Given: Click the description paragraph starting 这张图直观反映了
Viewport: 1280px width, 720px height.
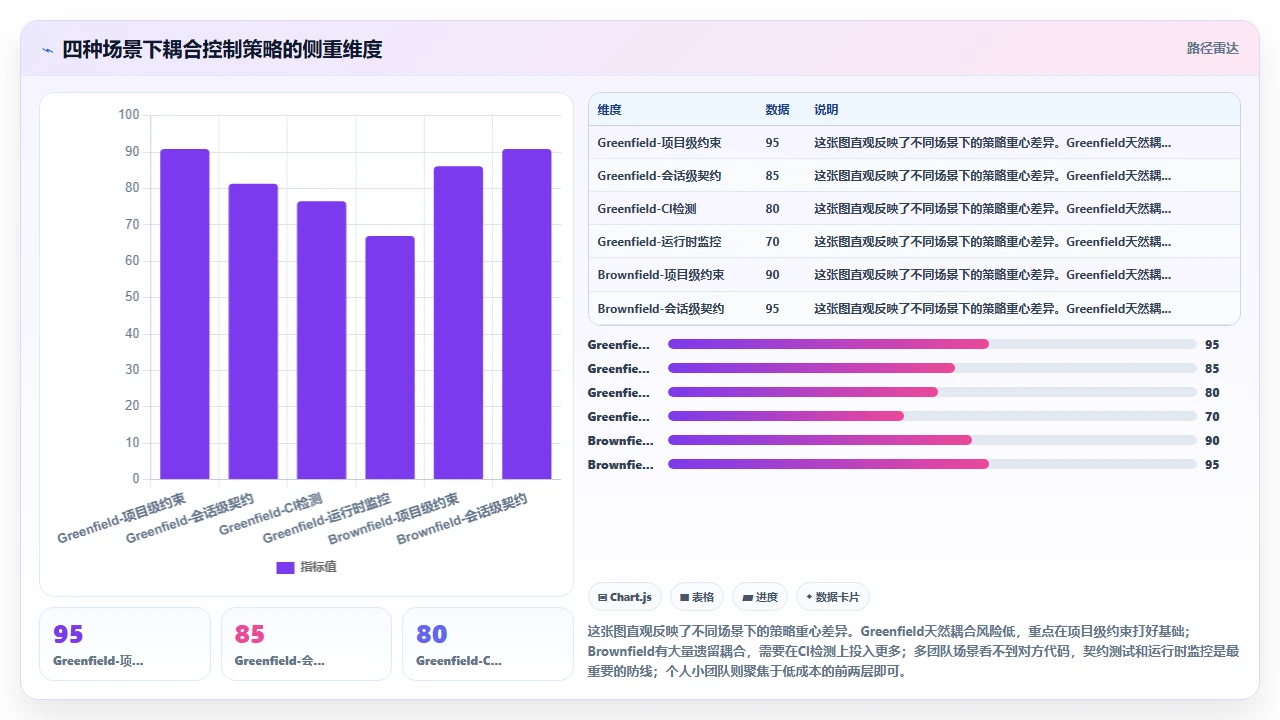Looking at the screenshot, I should point(914,651).
